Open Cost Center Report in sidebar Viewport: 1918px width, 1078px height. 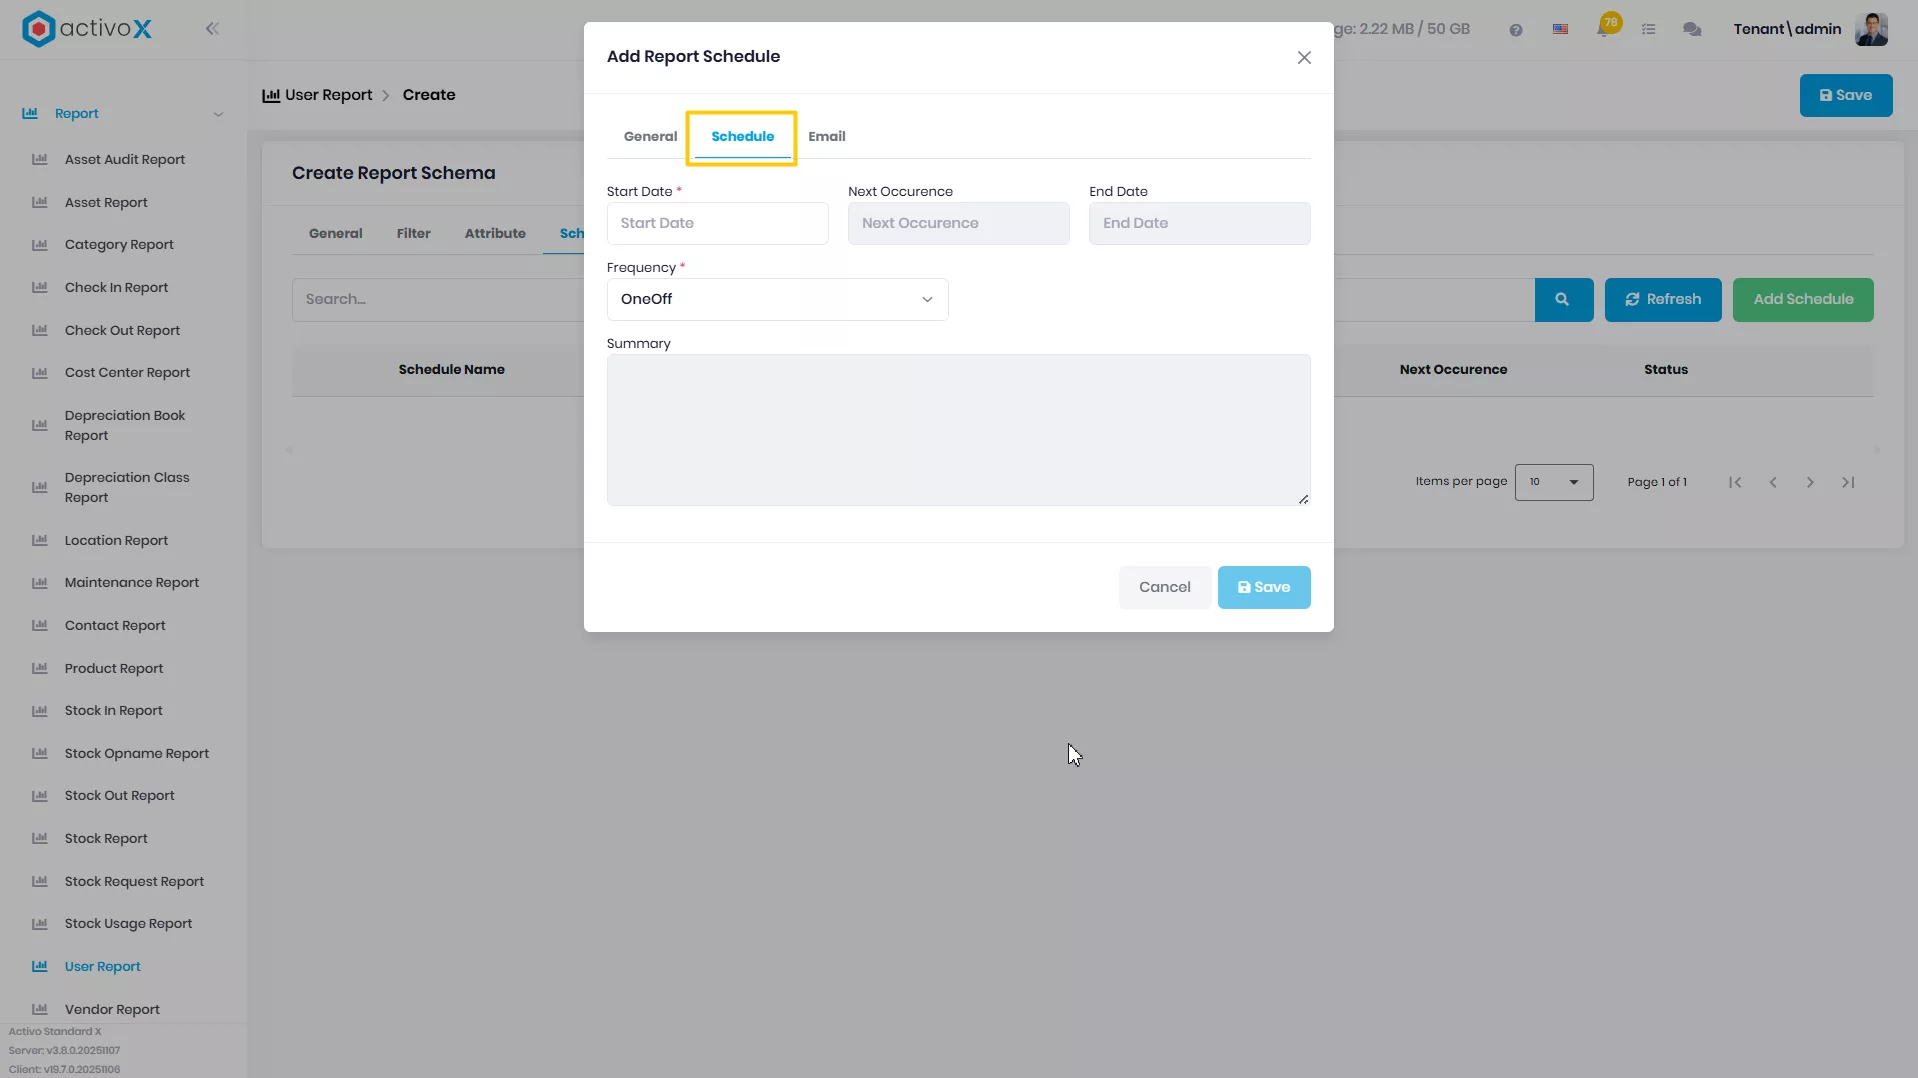coord(127,373)
